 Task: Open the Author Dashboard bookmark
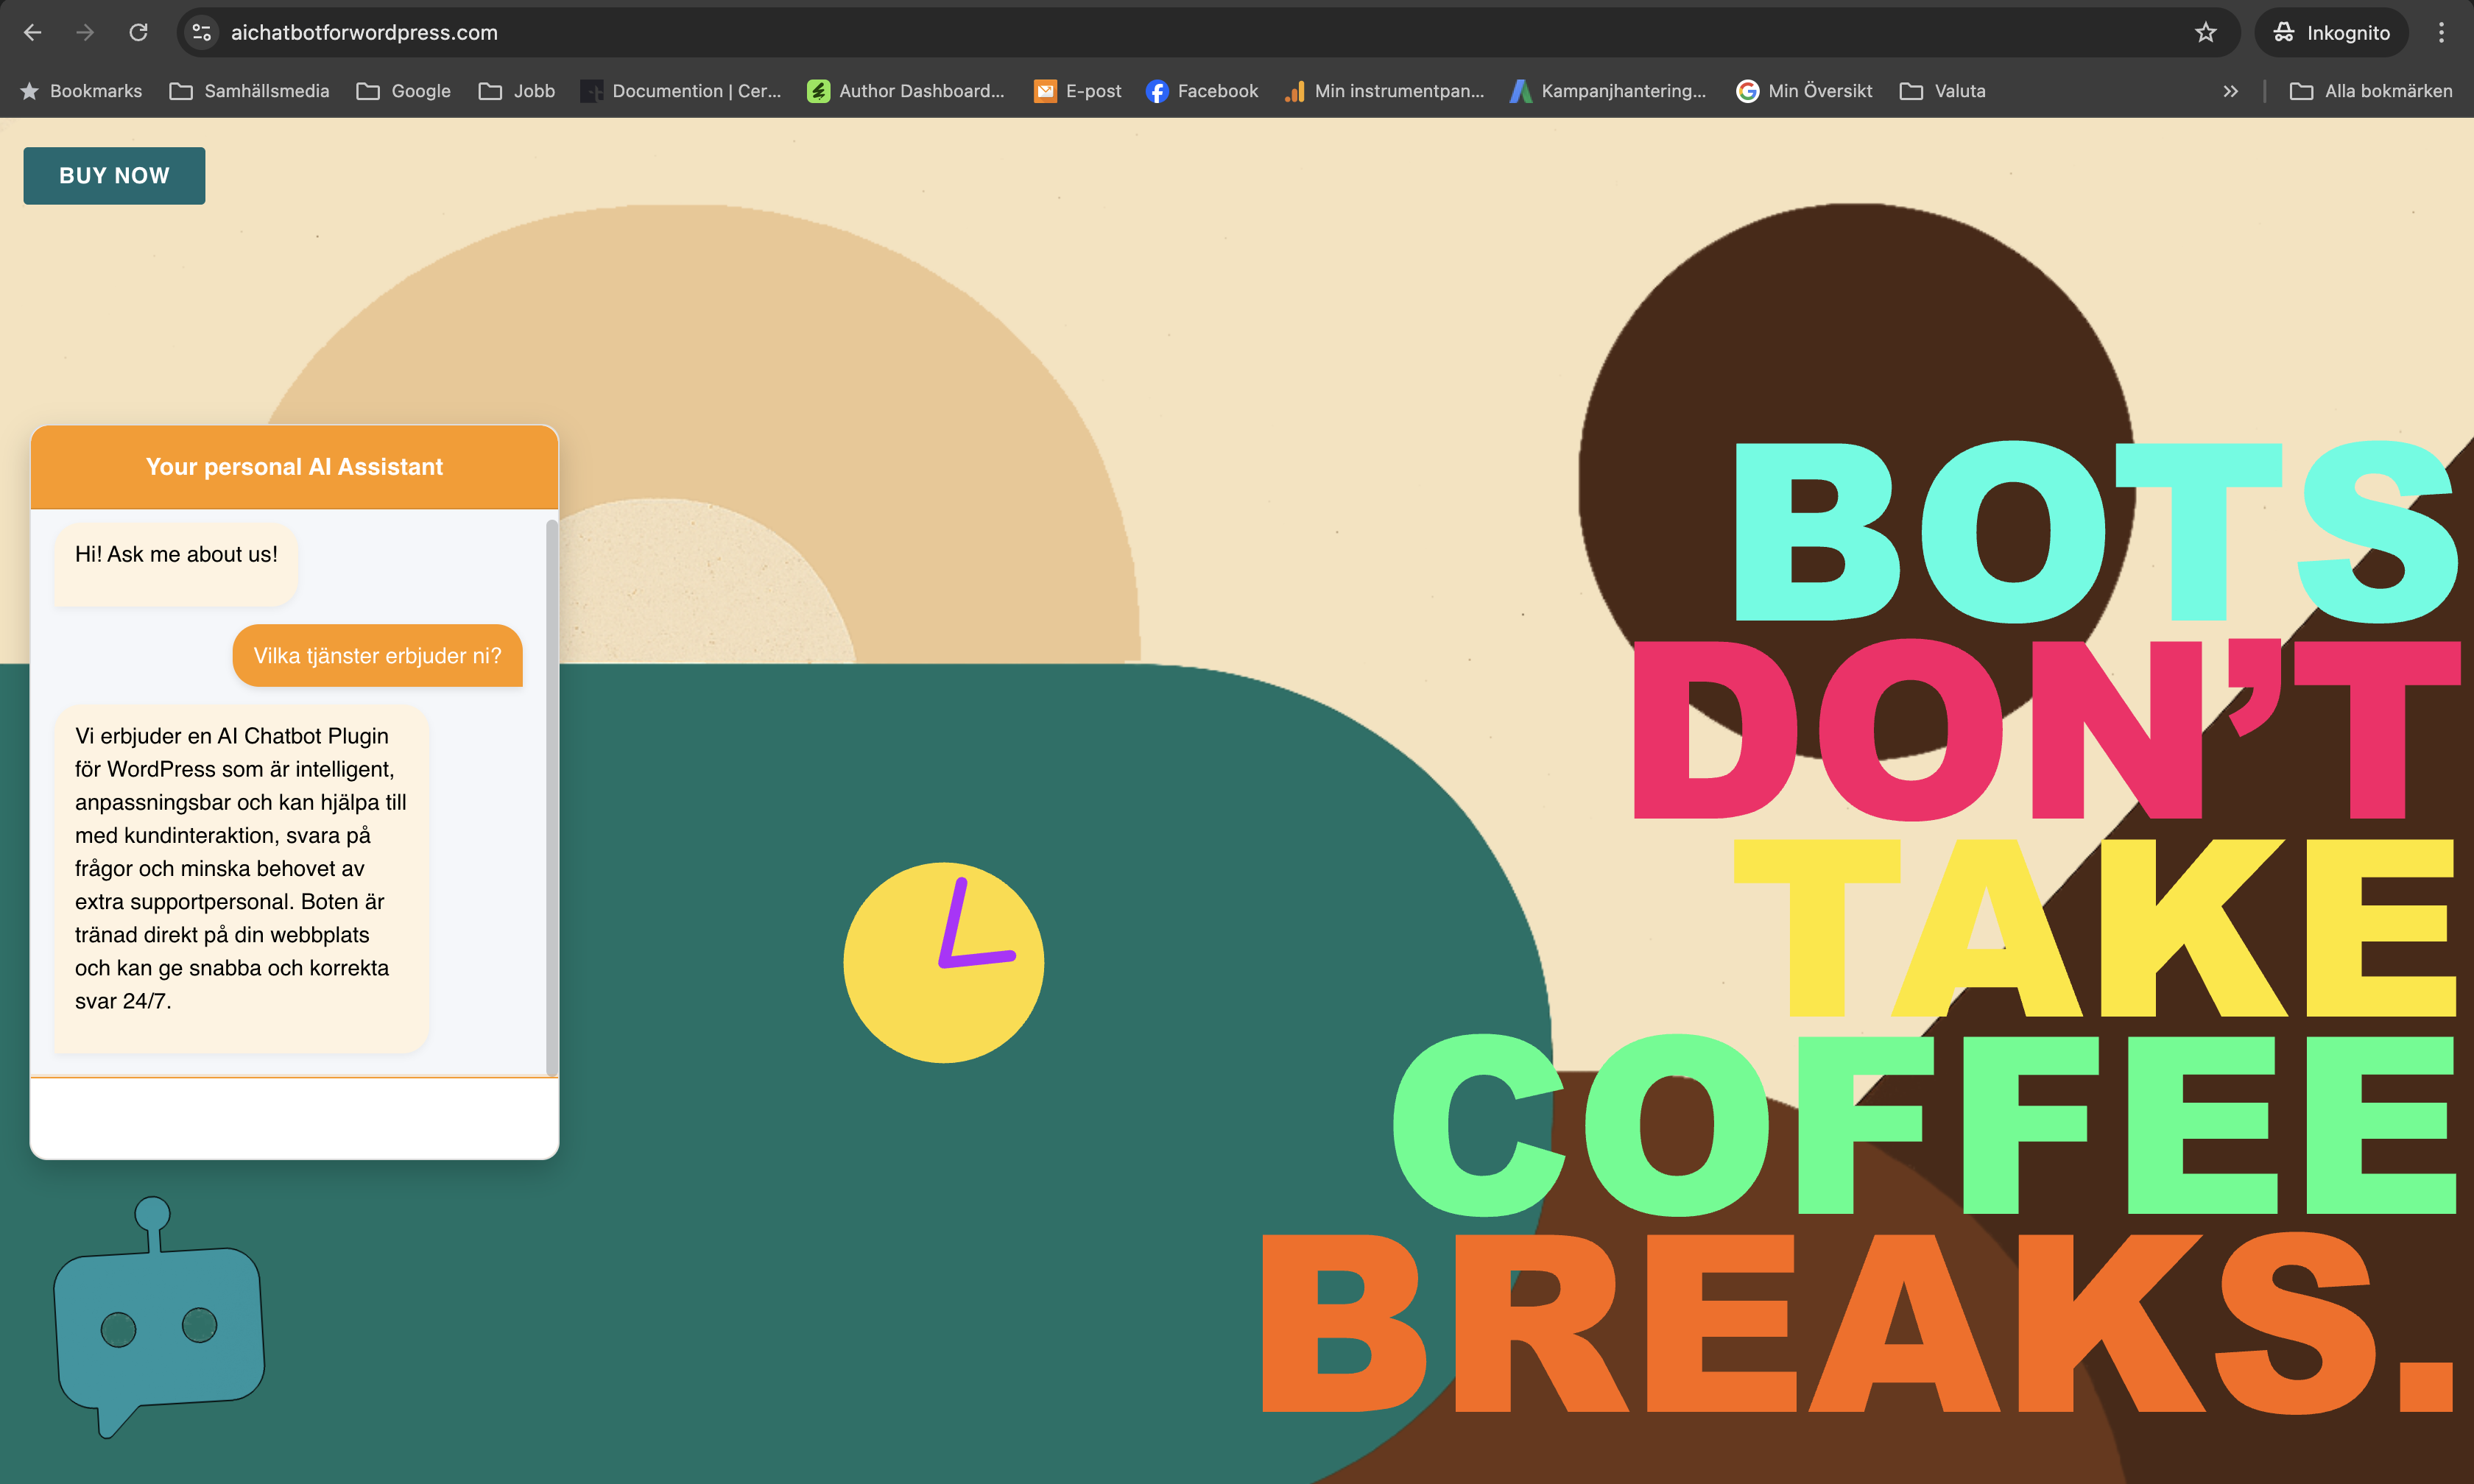906,91
